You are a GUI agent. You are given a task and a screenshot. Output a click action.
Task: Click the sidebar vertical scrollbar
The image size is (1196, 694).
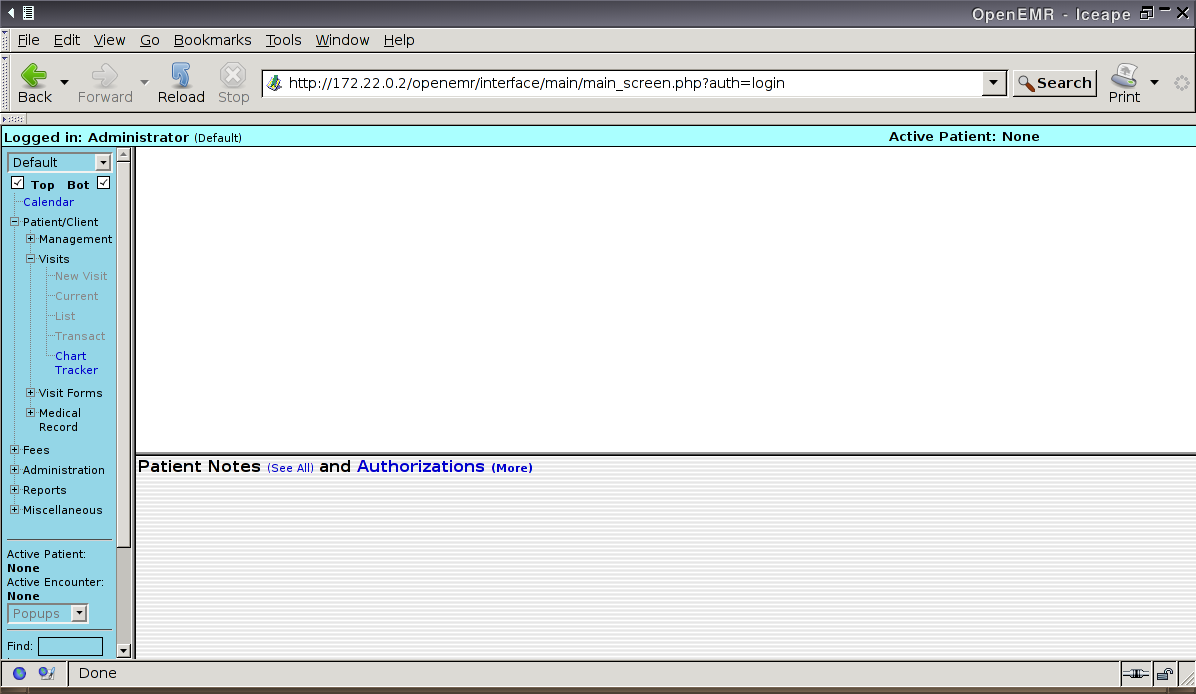124,350
